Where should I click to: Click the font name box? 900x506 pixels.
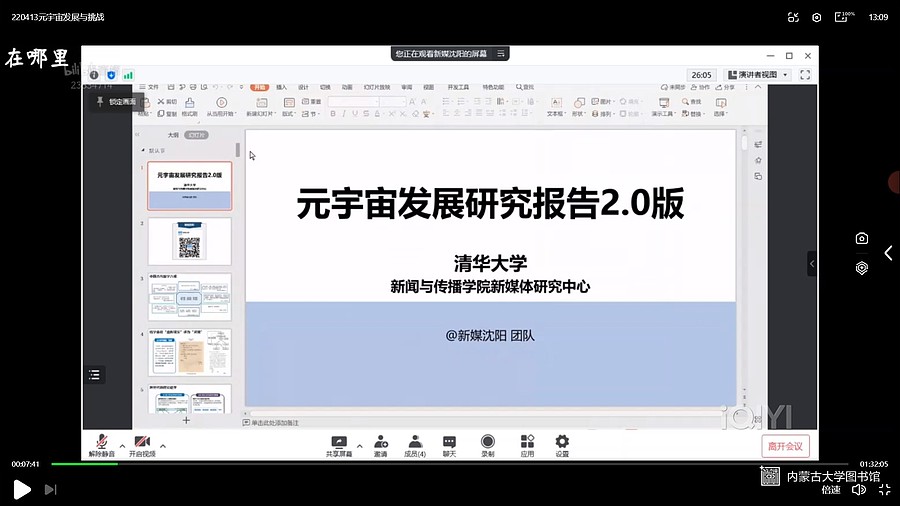point(354,102)
